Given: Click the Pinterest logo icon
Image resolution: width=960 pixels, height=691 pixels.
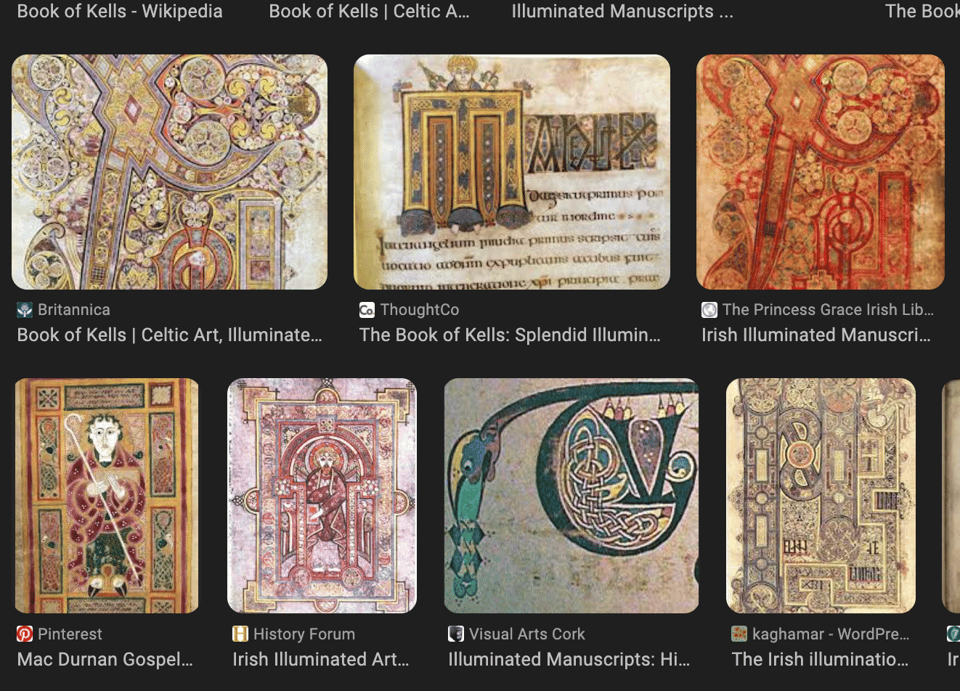Looking at the screenshot, I should click(24, 633).
